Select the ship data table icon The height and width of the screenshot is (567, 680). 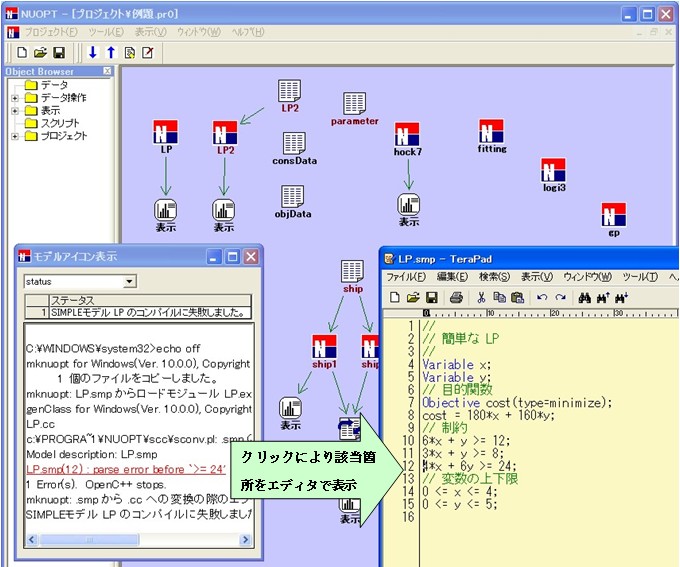tap(352, 272)
